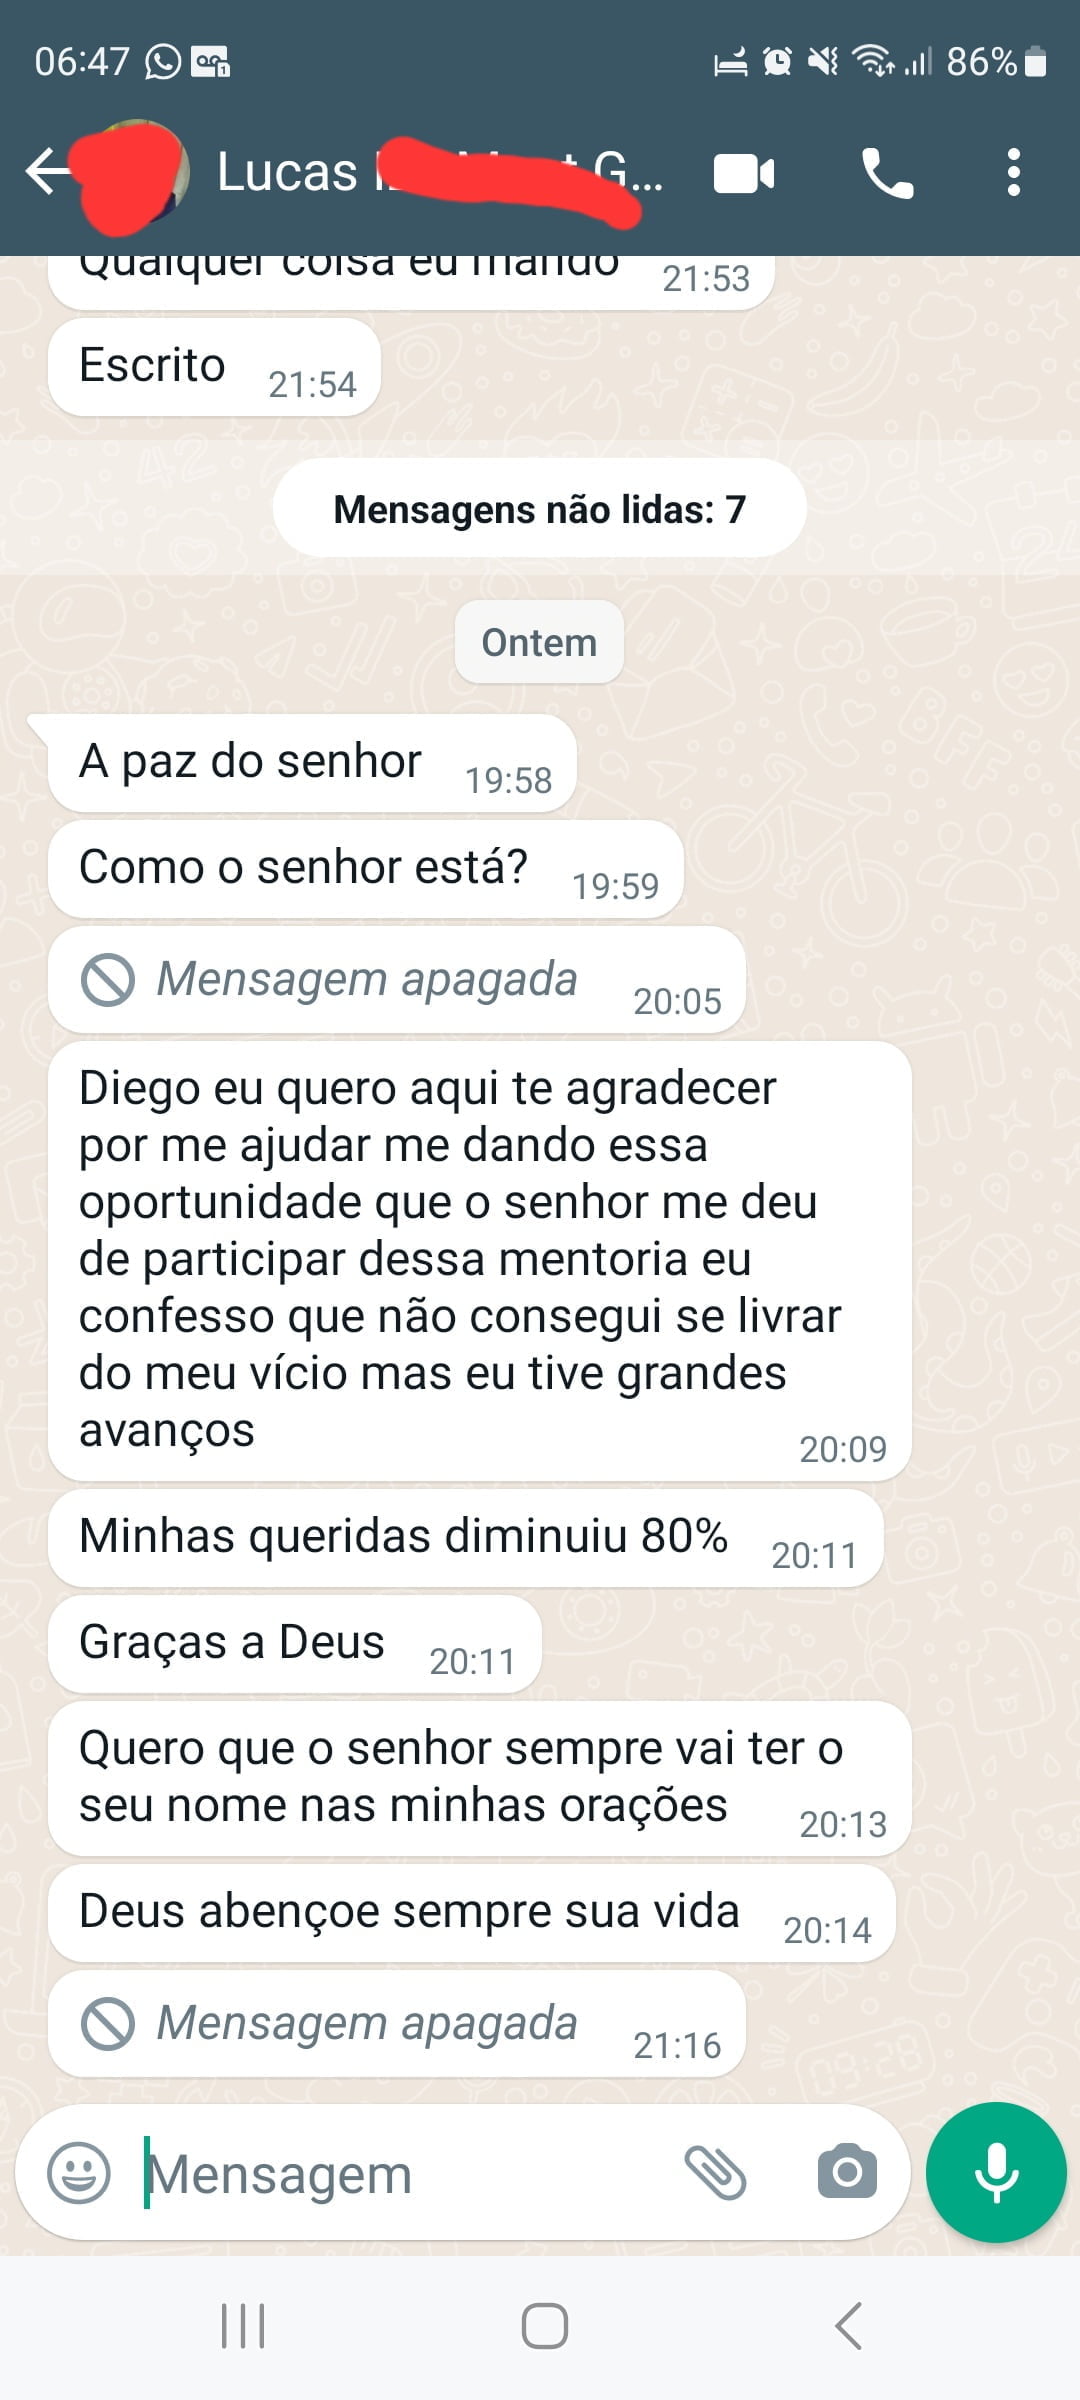The image size is (1080, 2400).
Task: Open the emoji picker
Action: pos(79,2172)
